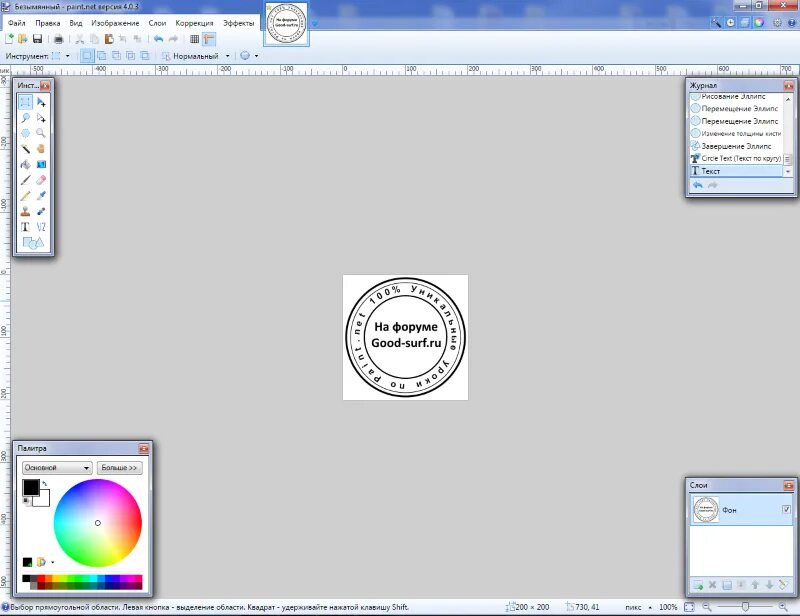Select the Shapes tool
The height and width of the screenshot is (616, 800).
coord(33,243)
